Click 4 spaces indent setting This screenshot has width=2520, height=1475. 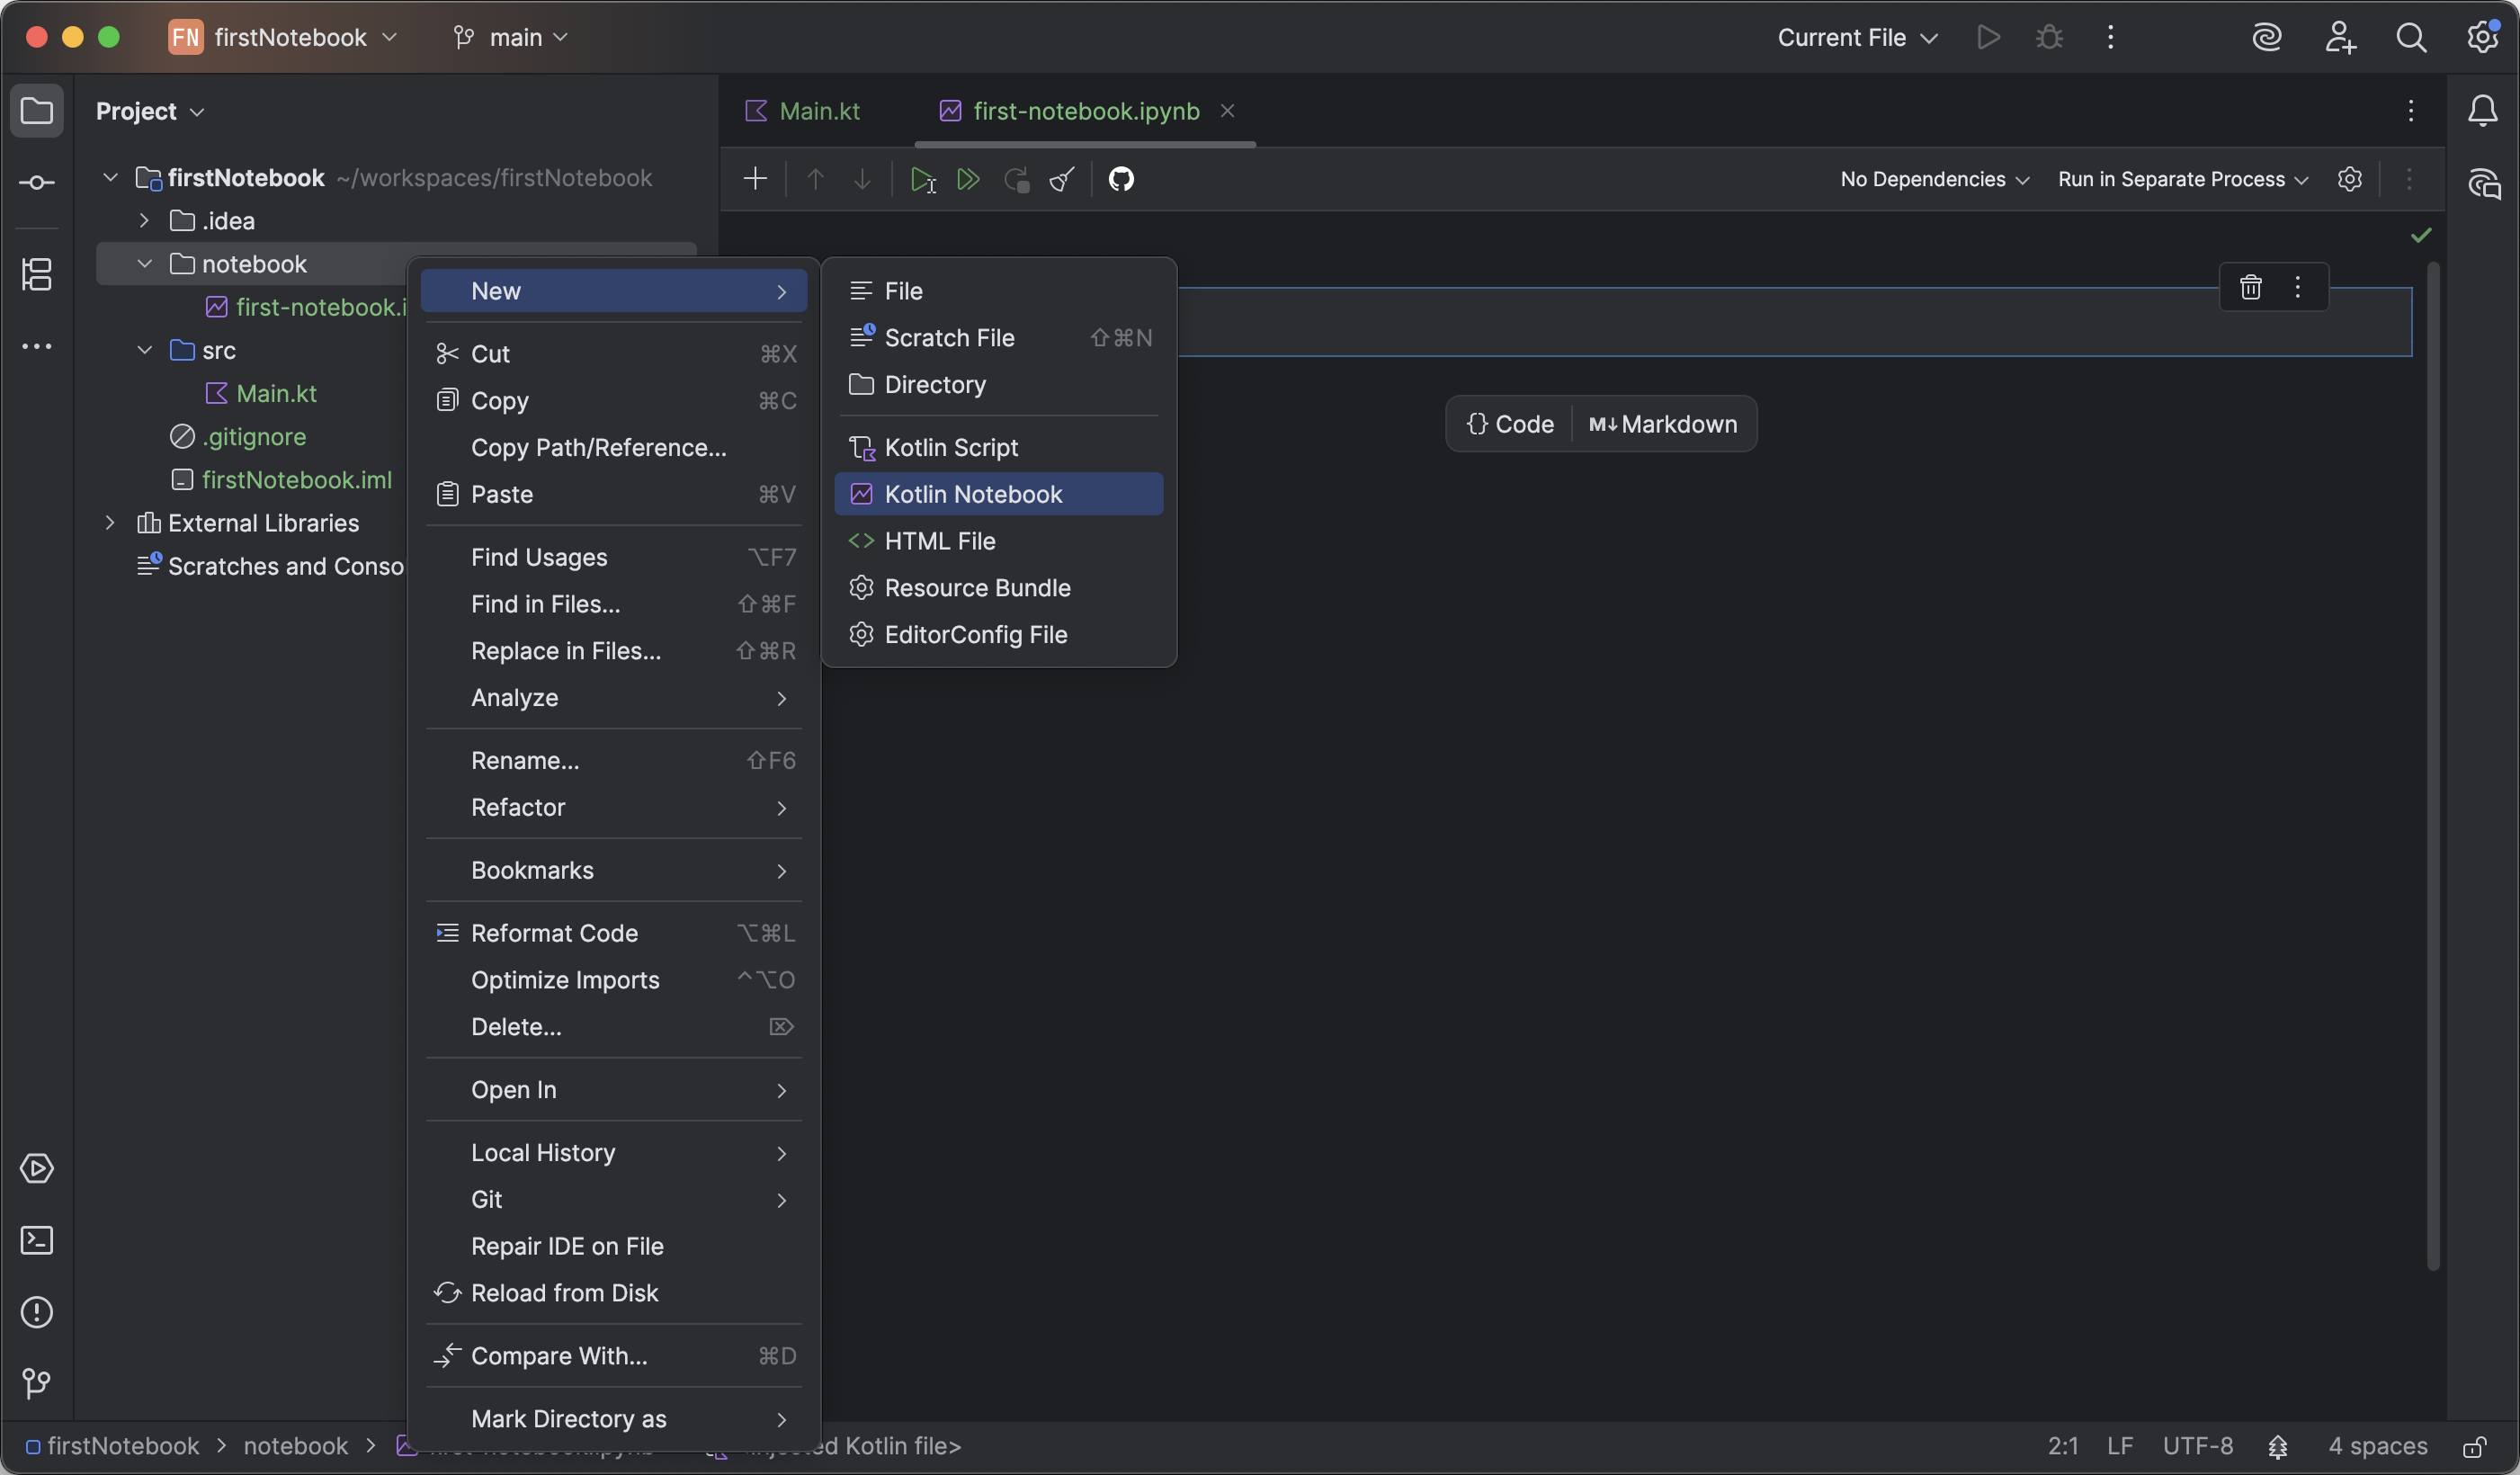2377,1446
